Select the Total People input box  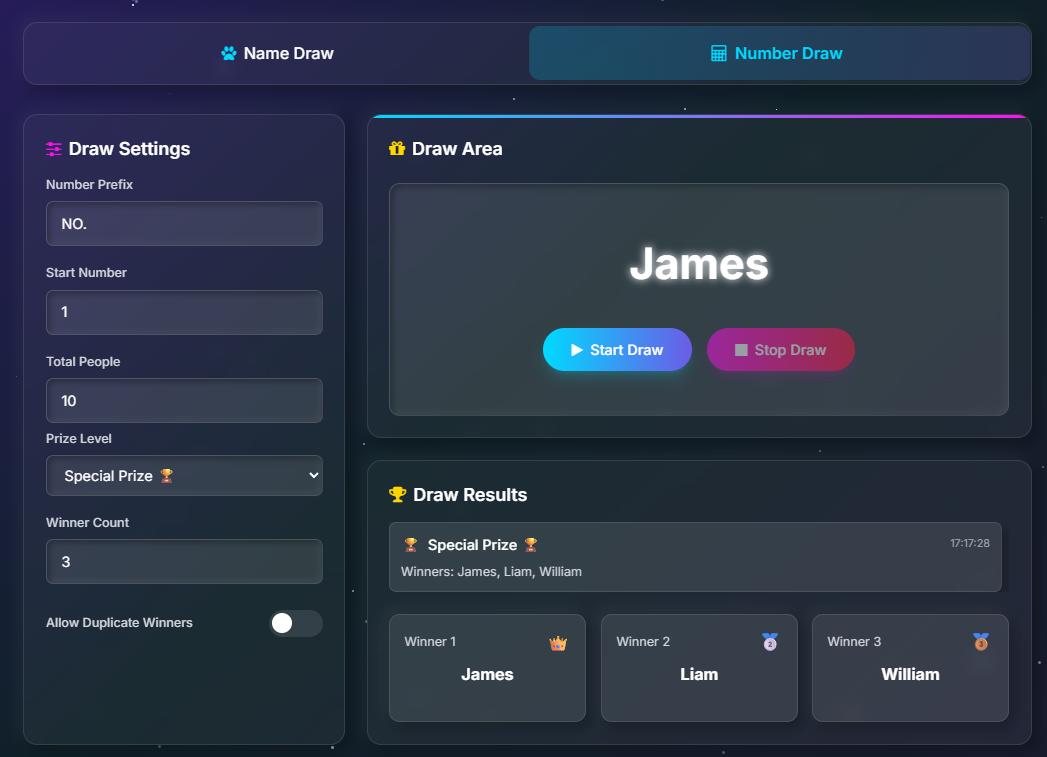(x=184, y=400)
